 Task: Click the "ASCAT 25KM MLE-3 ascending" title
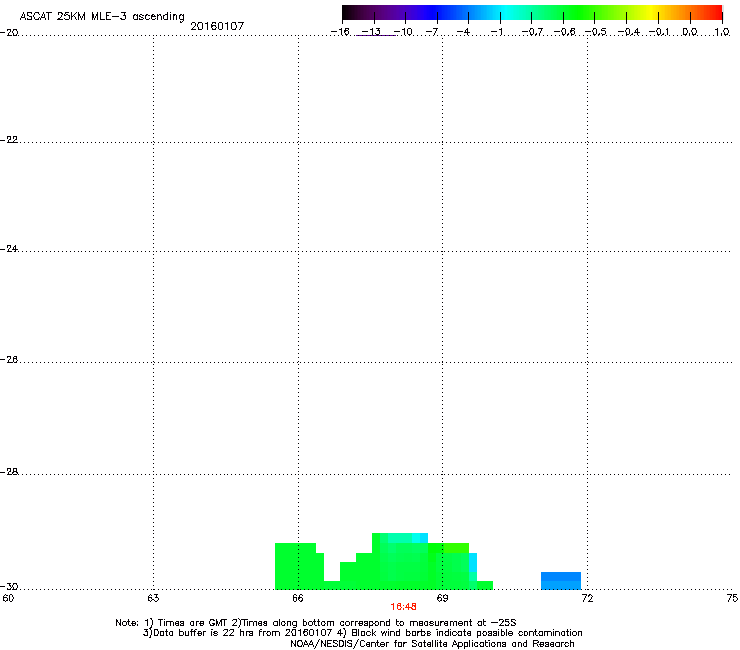click(102, 16)
